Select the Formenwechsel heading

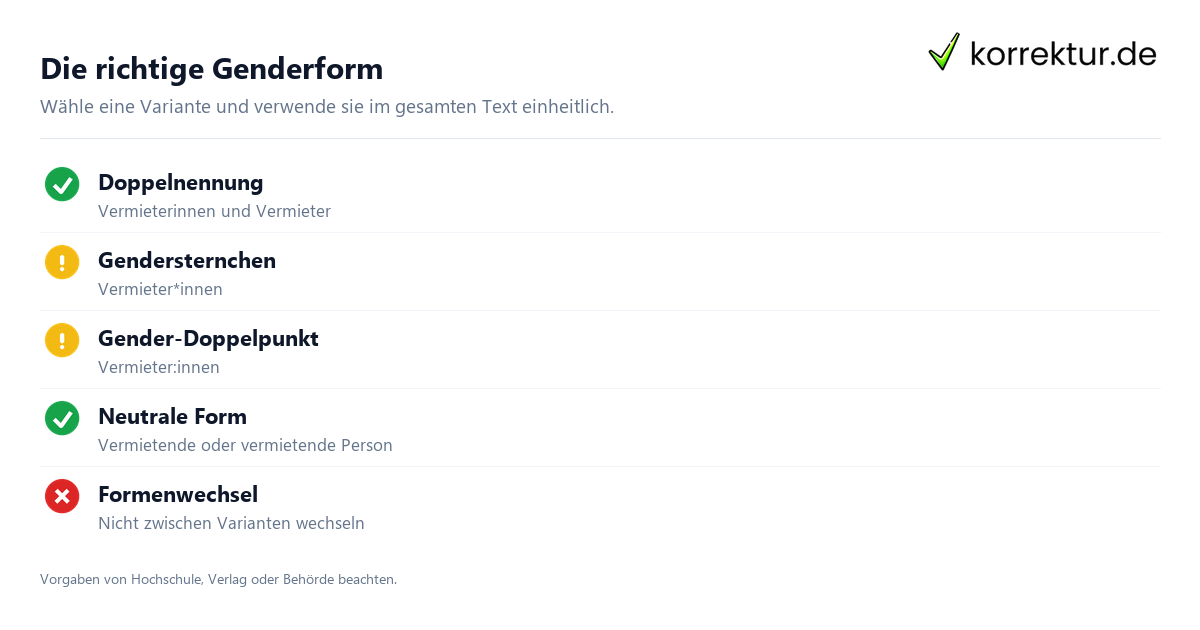click(178, 495)
